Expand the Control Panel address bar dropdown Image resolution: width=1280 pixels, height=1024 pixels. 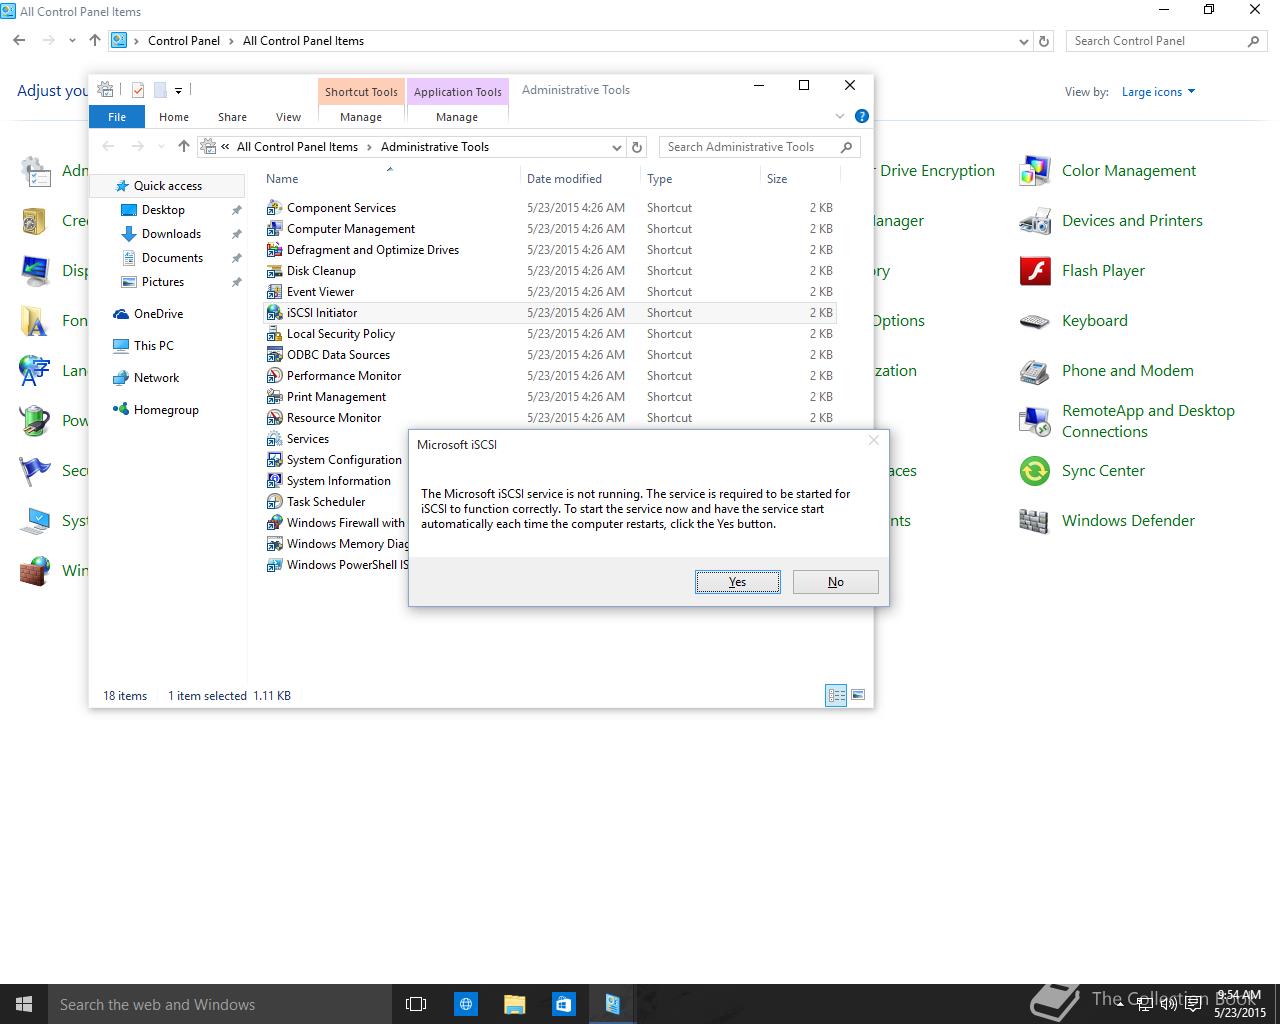click(1023, 41)
